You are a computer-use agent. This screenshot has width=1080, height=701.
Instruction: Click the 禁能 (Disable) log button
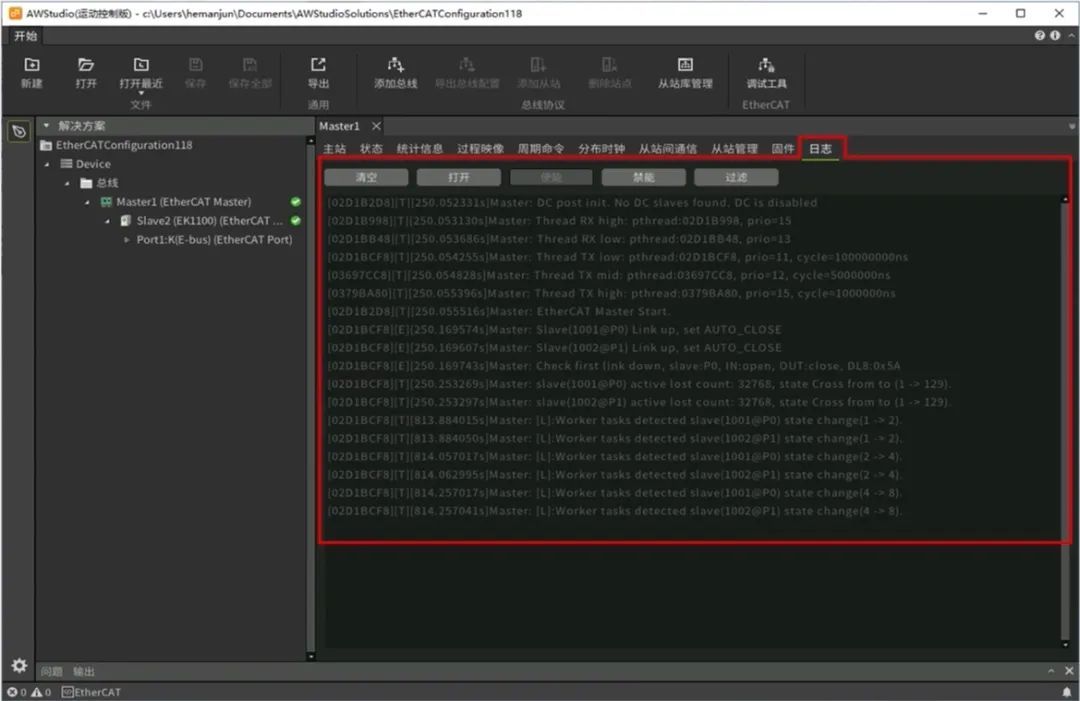643,177
